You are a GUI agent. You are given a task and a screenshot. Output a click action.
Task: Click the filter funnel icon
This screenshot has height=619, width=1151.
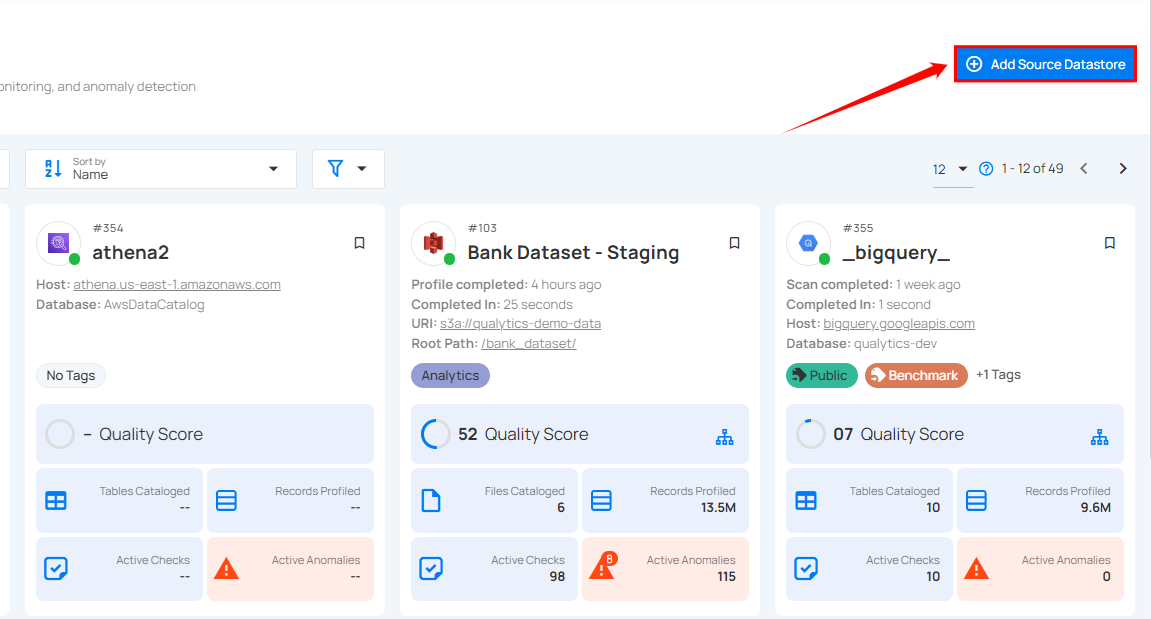(x=336, y=168)
